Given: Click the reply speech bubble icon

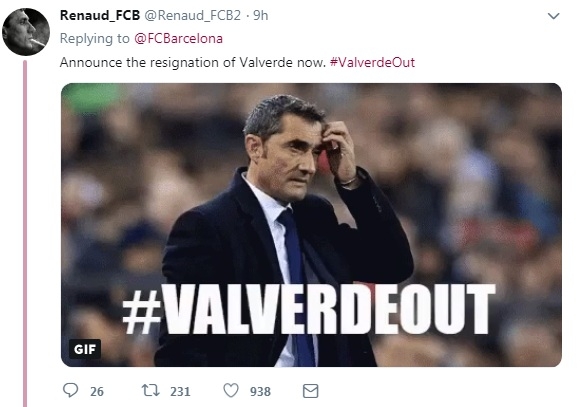Looking at the screenshot, I should click(x=71, y=391).
